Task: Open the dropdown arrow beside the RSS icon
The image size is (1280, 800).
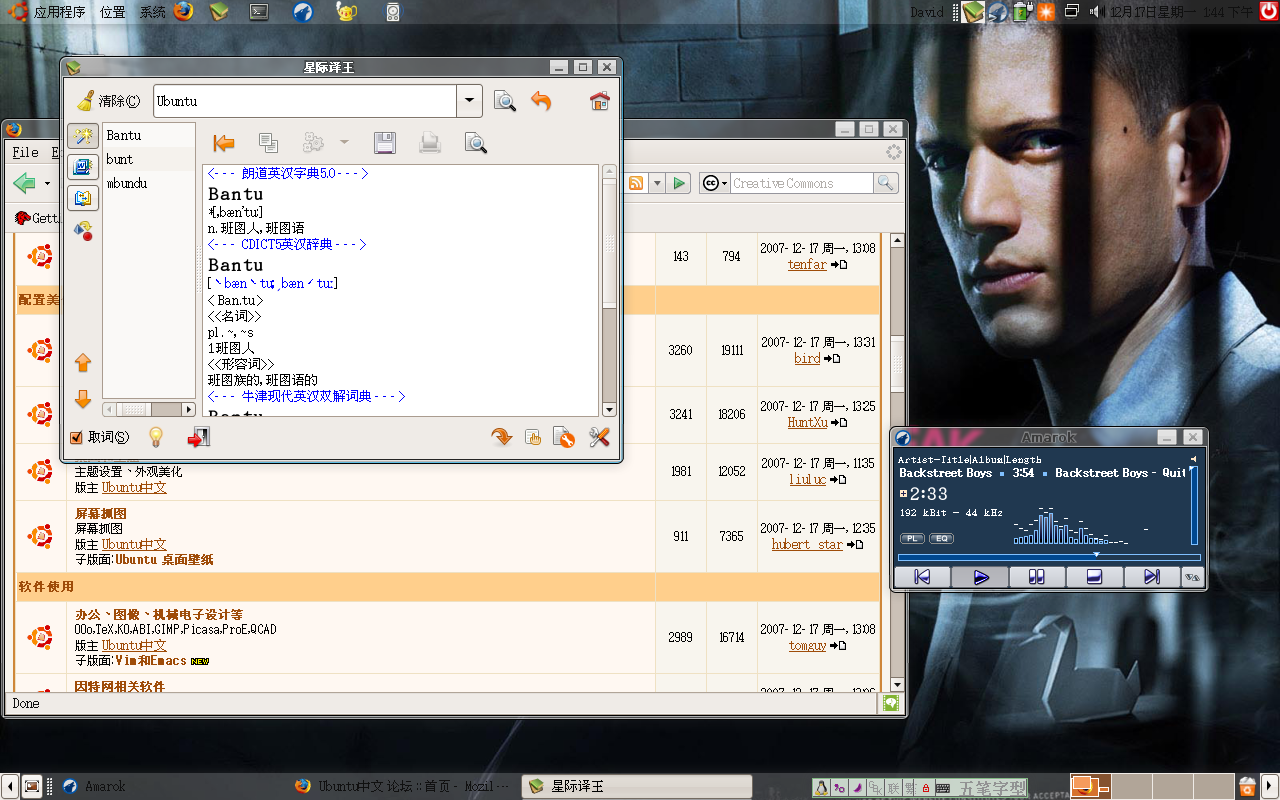Action: coord(657,183)
